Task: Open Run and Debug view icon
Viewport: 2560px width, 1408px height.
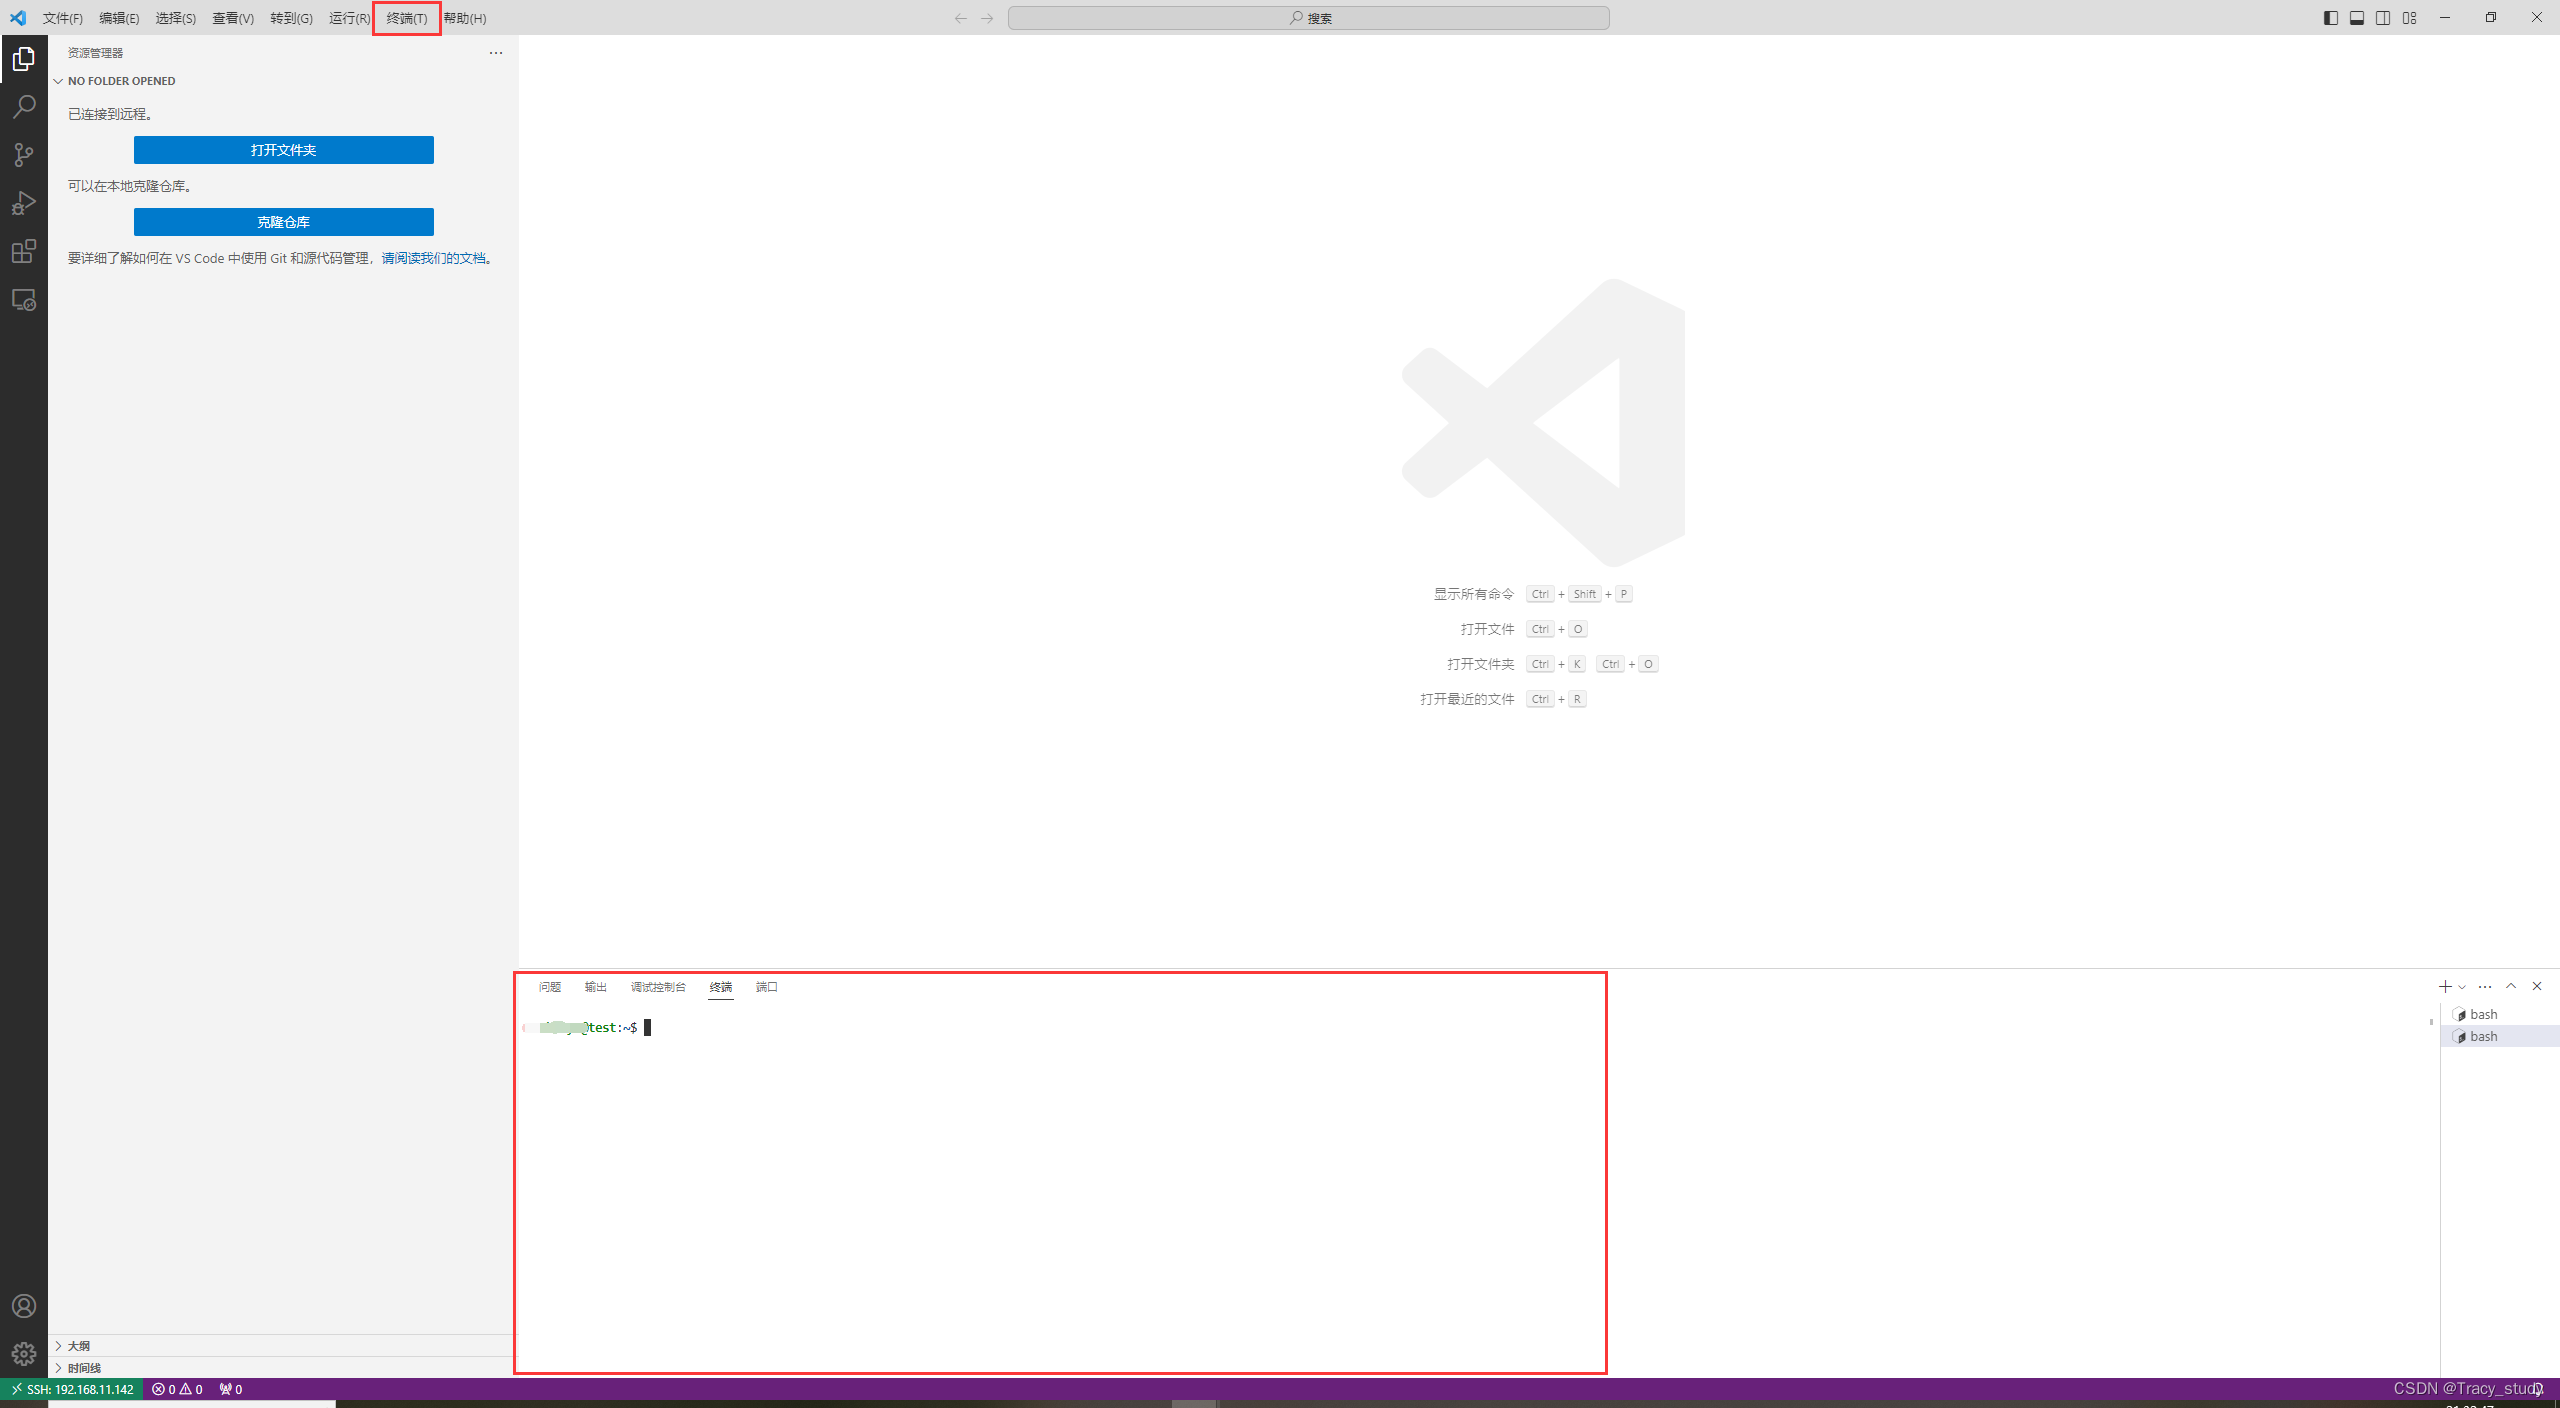Action: (x=24, y=203)
